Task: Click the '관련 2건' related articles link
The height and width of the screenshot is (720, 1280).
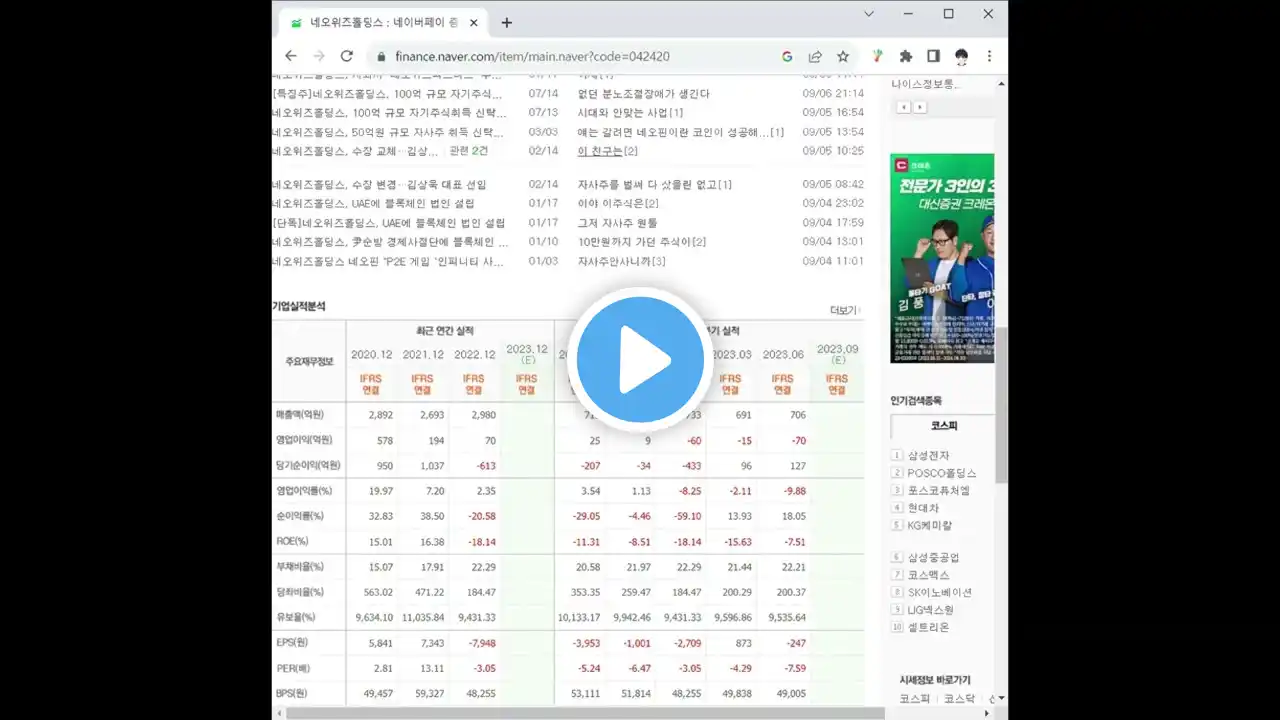Action: pyautogui.click(x=469, y=151)
